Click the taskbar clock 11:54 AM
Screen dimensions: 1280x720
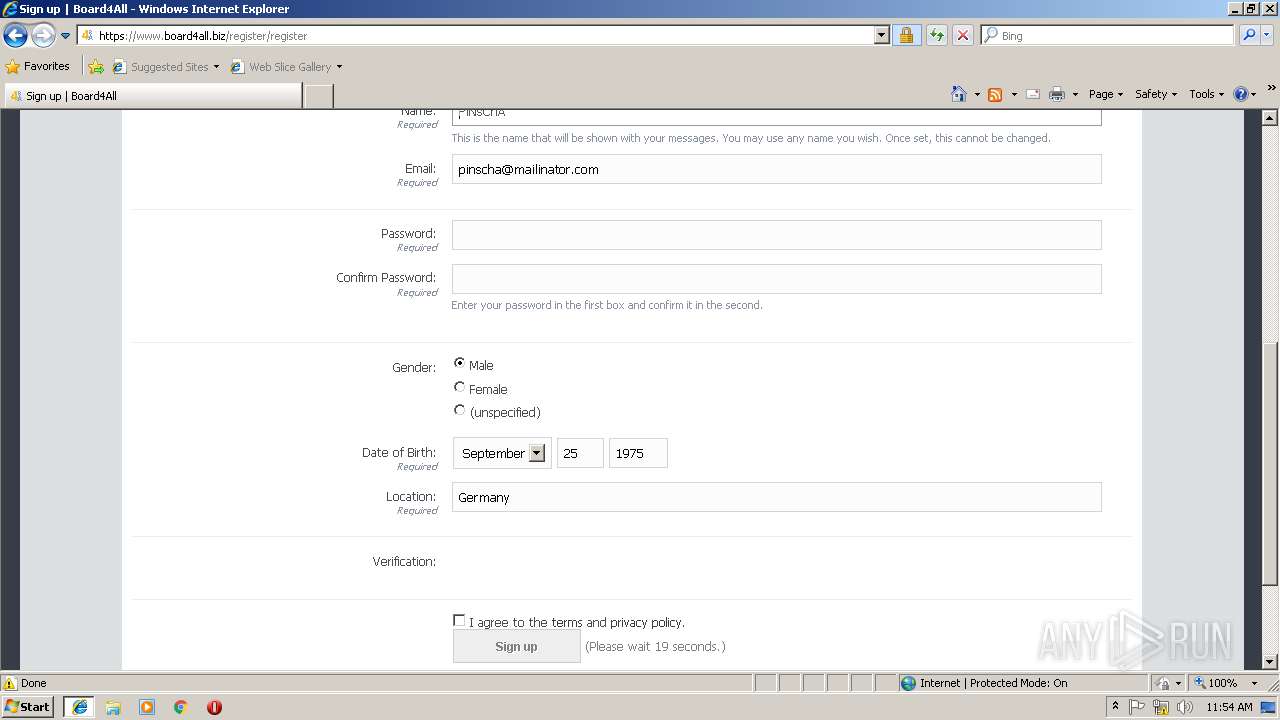(x=1229, y=707)
